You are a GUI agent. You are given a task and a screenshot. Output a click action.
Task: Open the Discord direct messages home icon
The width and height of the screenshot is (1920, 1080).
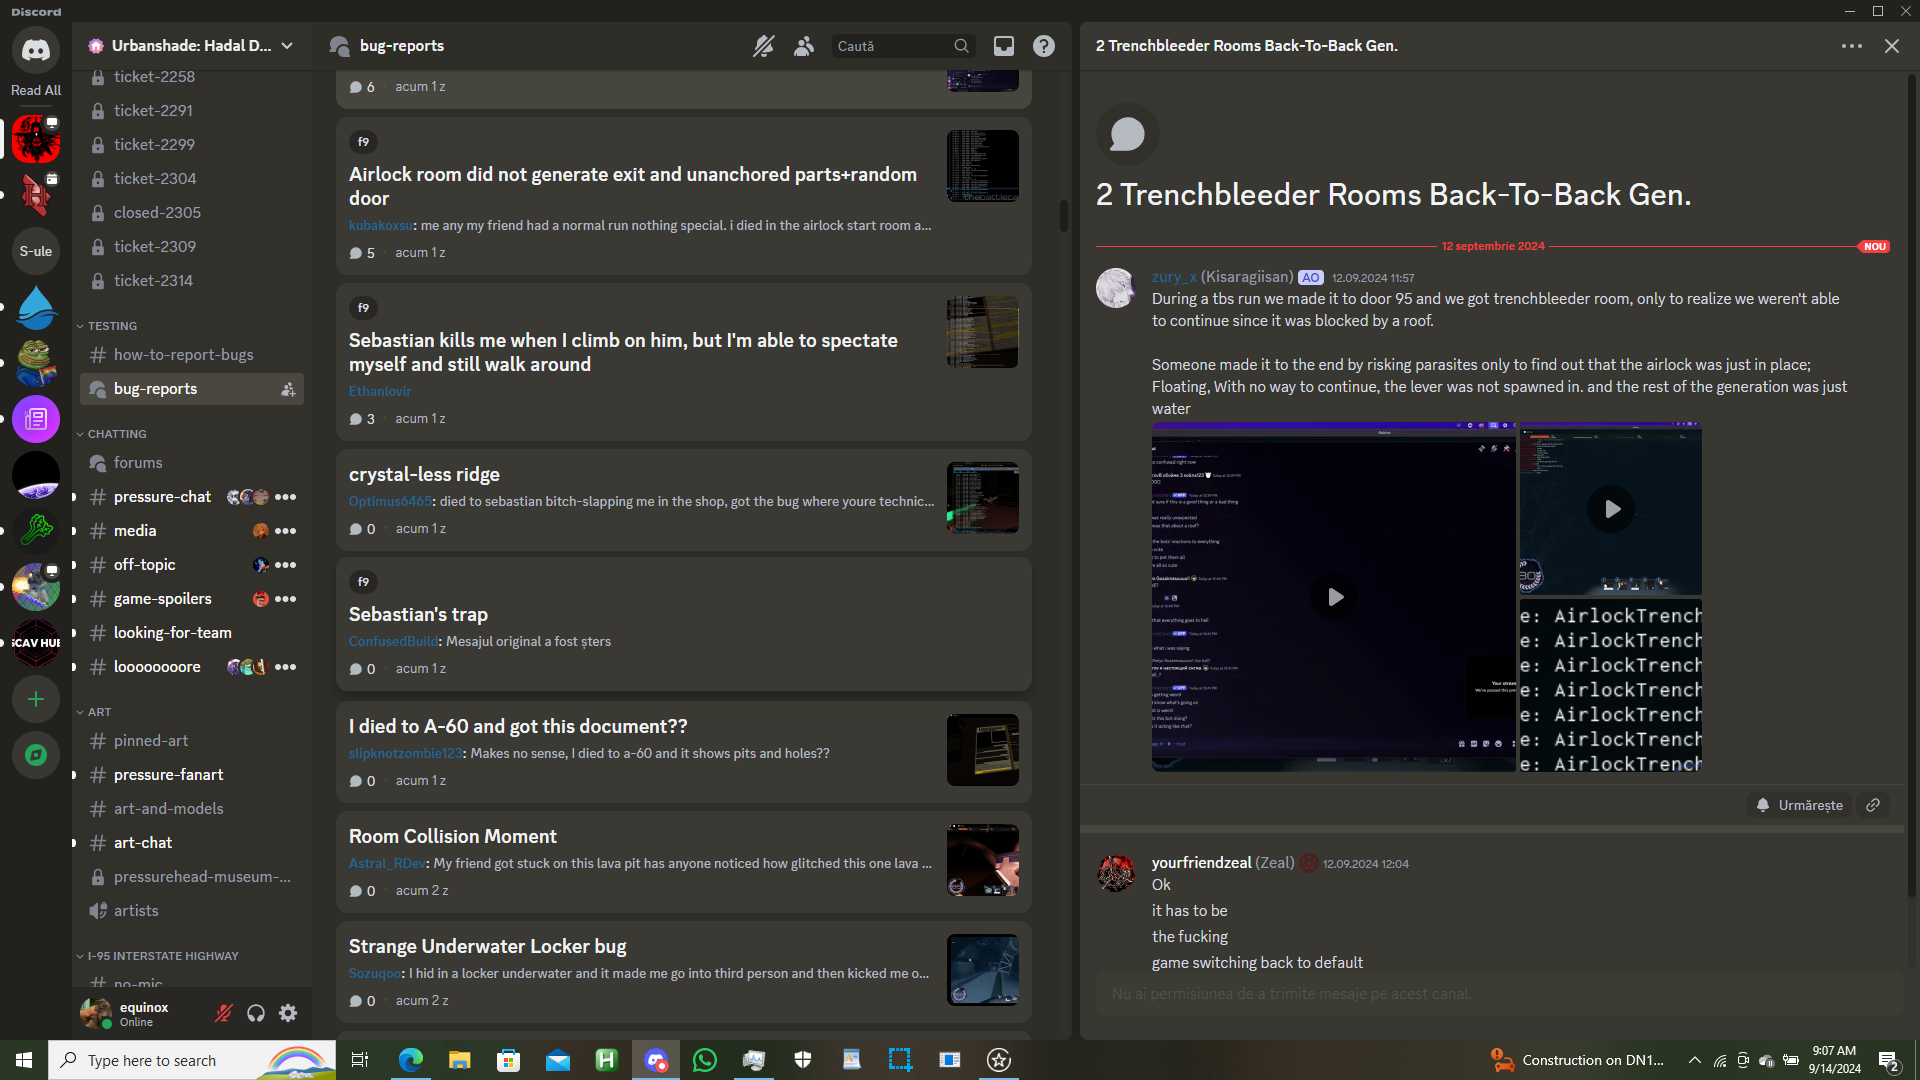[36, 50]
